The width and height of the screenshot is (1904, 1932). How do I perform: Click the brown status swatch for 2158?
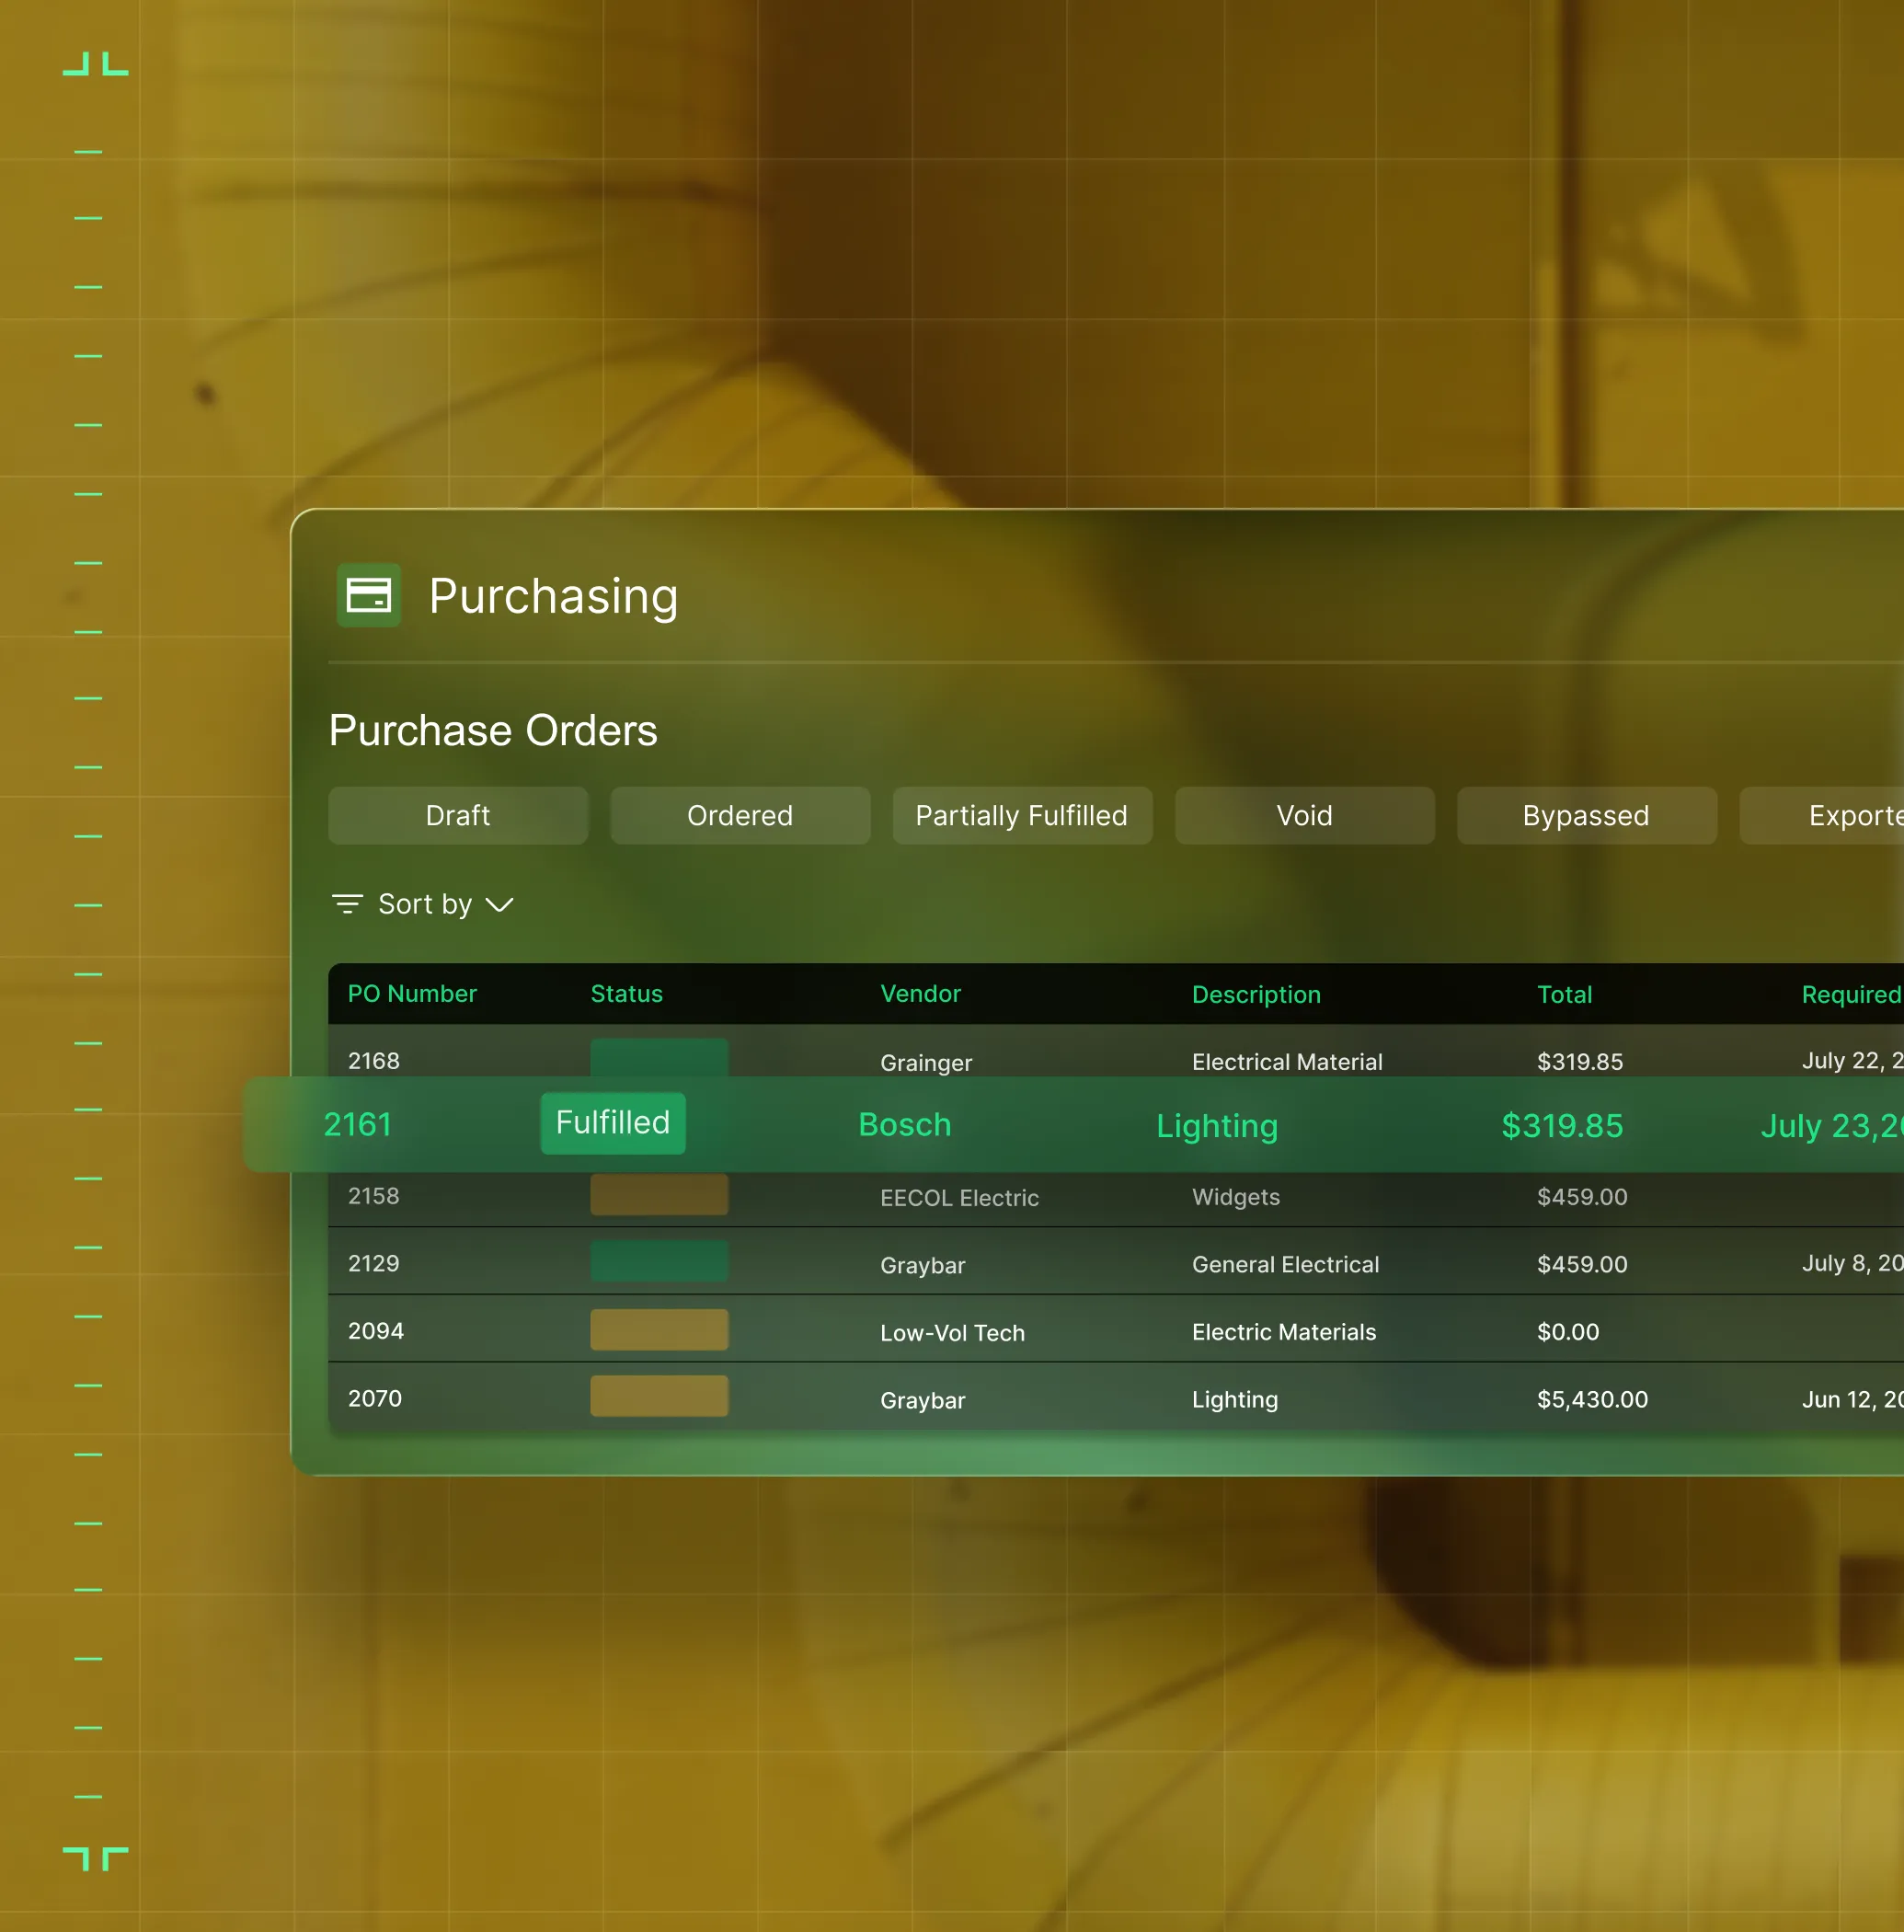659,1195
